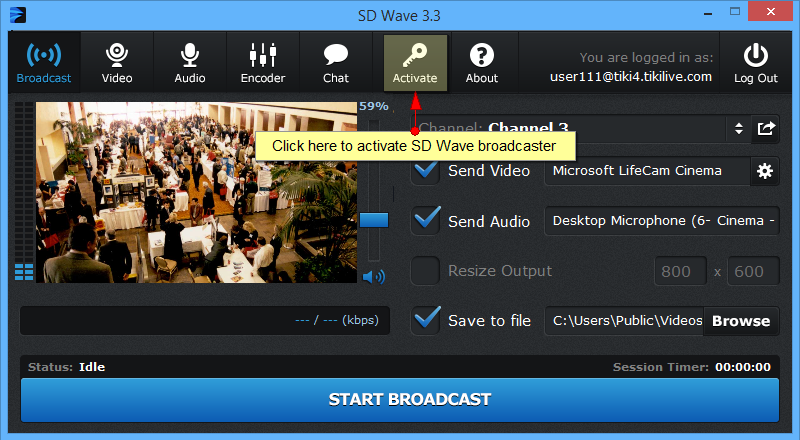
Task: Click the Browse button
Action: click(741, 321)
